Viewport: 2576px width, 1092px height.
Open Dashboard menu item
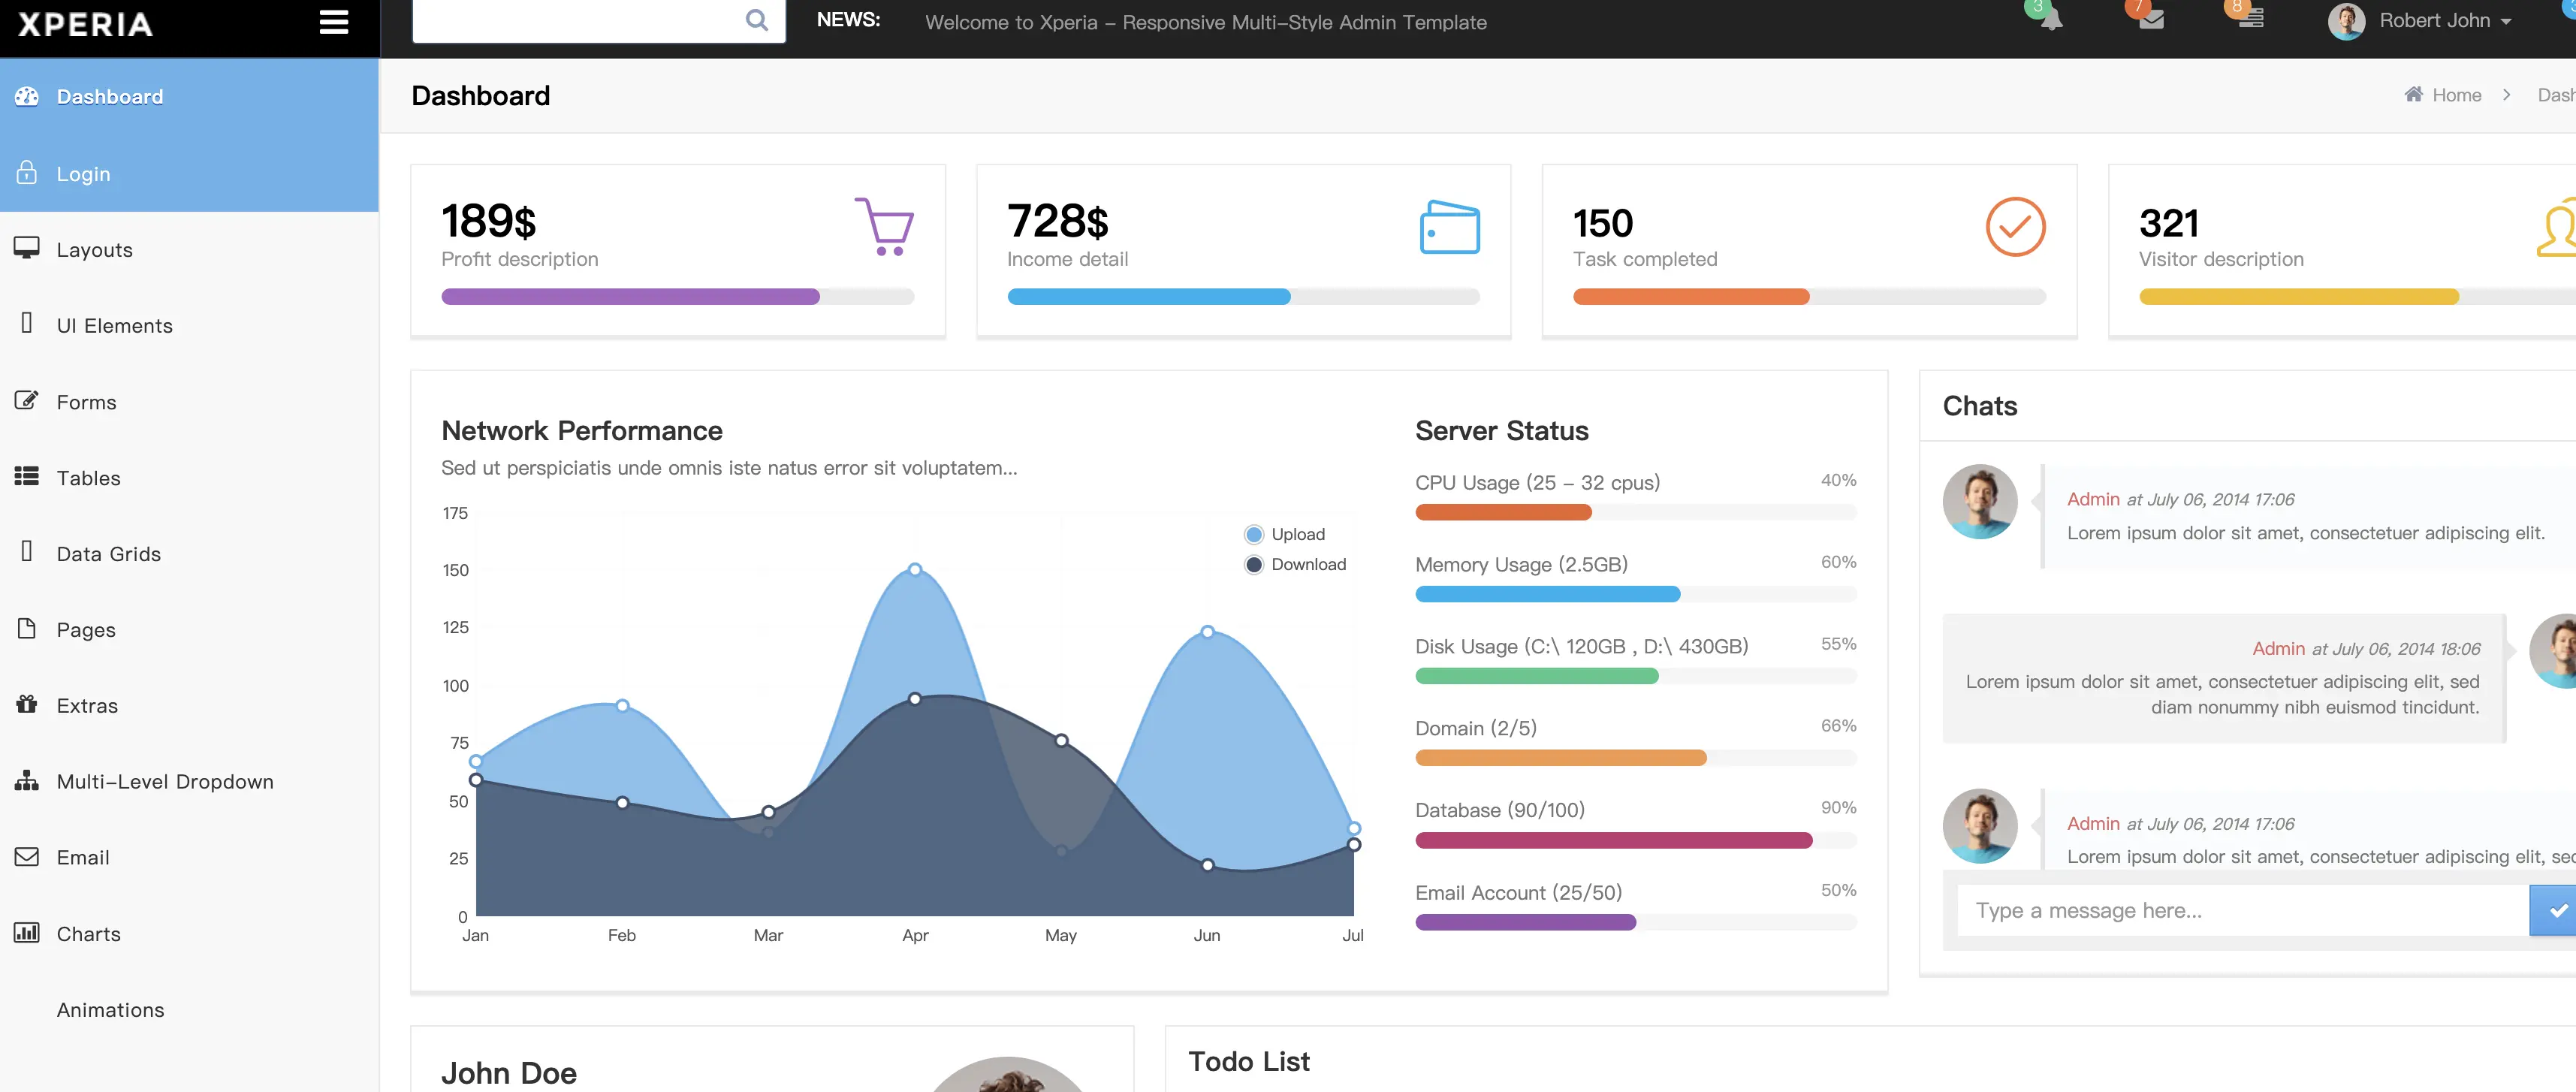[189, 96]
